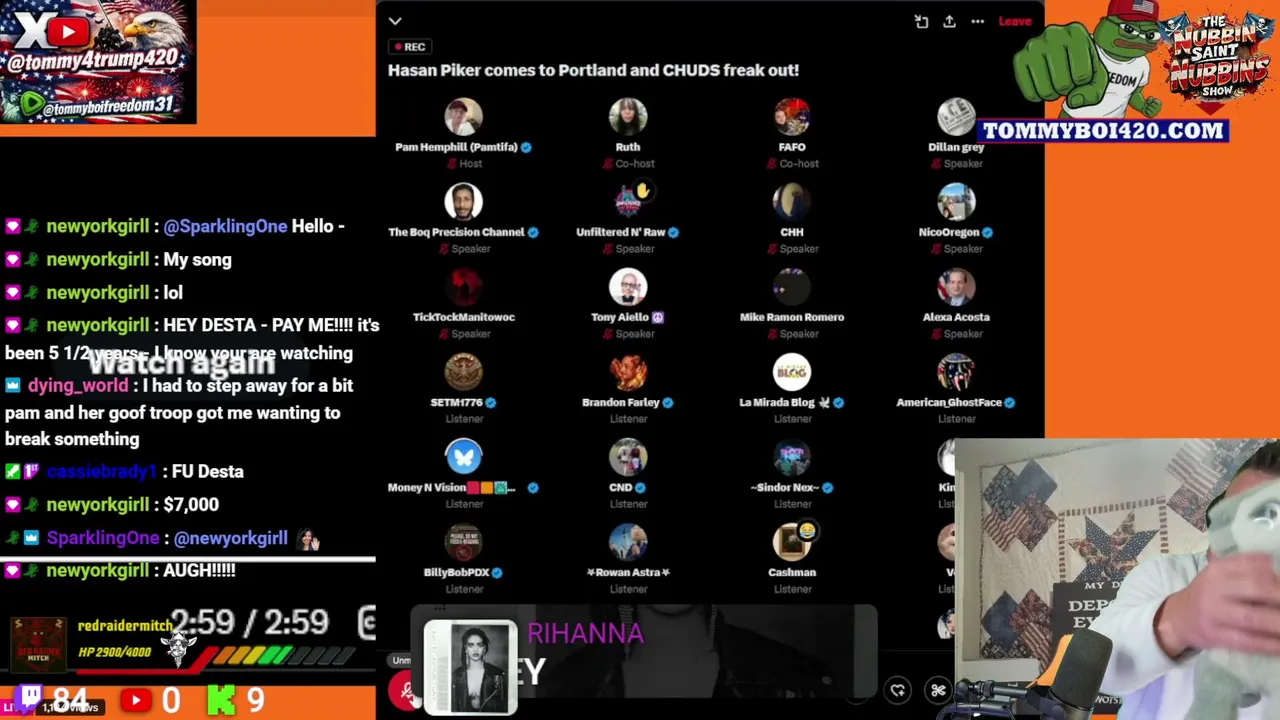Click the name Rowan Astra

pyautogui.click(x=628, y=572)
